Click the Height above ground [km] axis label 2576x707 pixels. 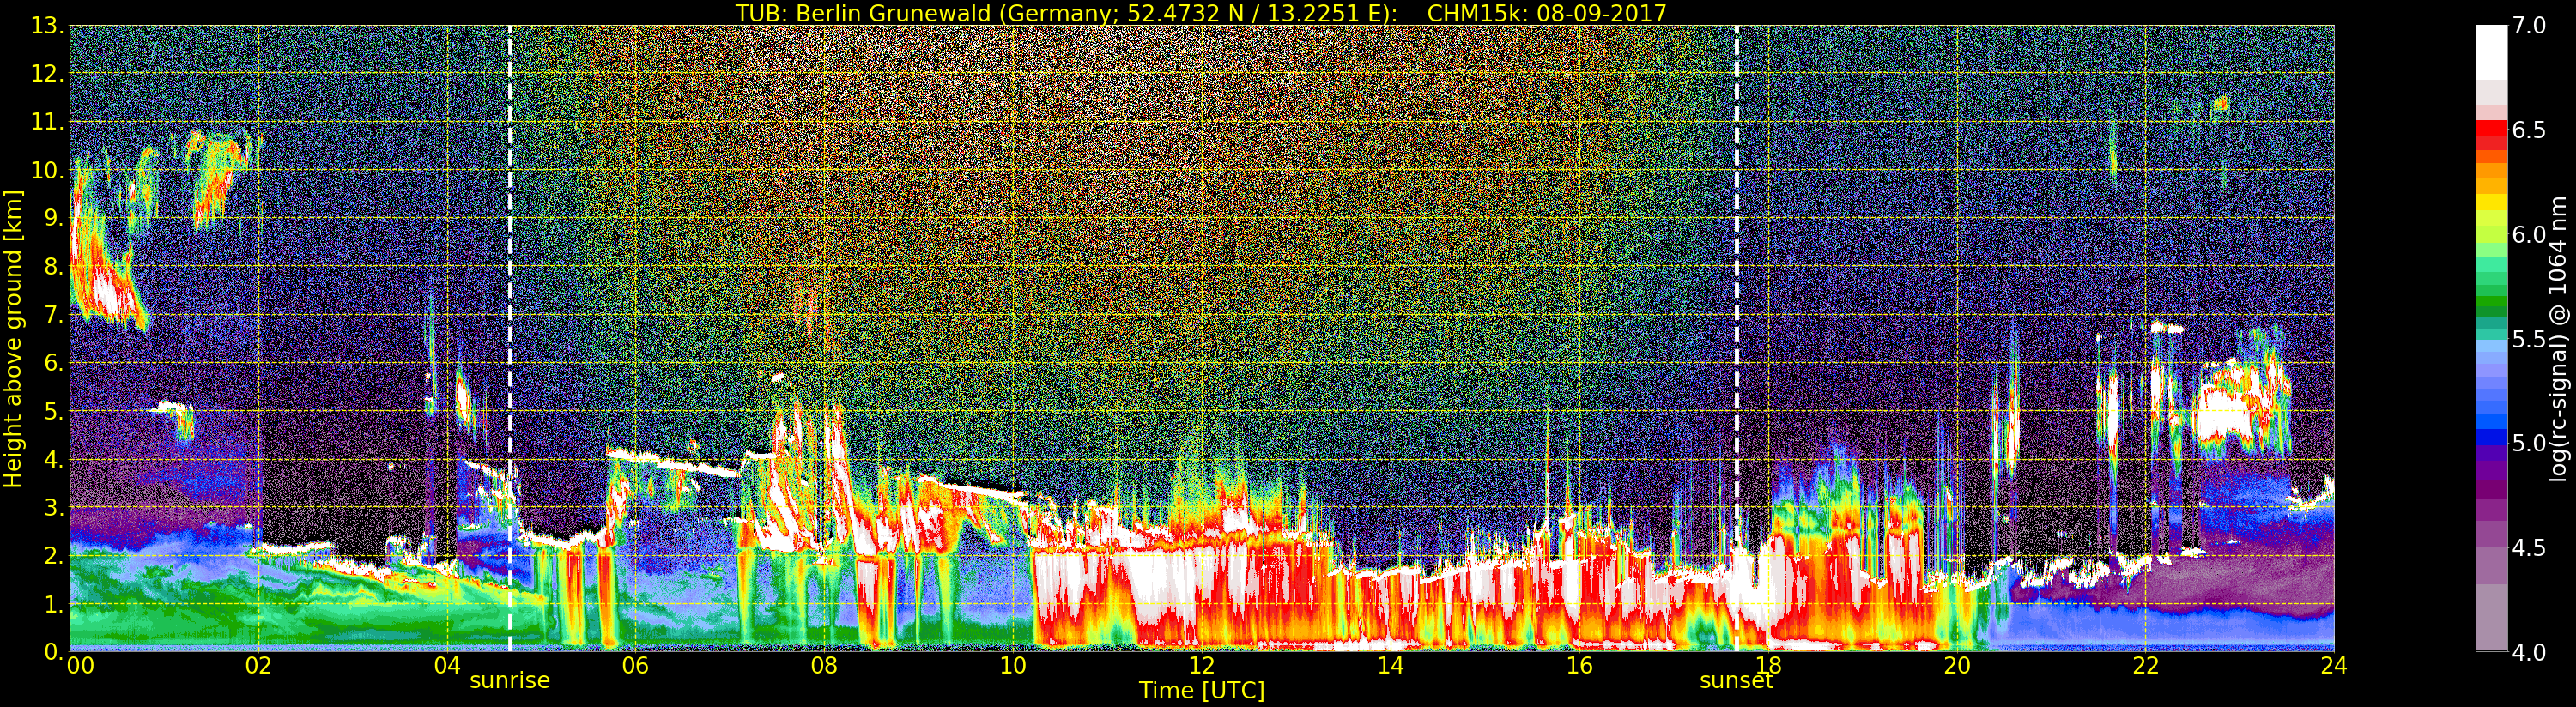tap(13, 339)
